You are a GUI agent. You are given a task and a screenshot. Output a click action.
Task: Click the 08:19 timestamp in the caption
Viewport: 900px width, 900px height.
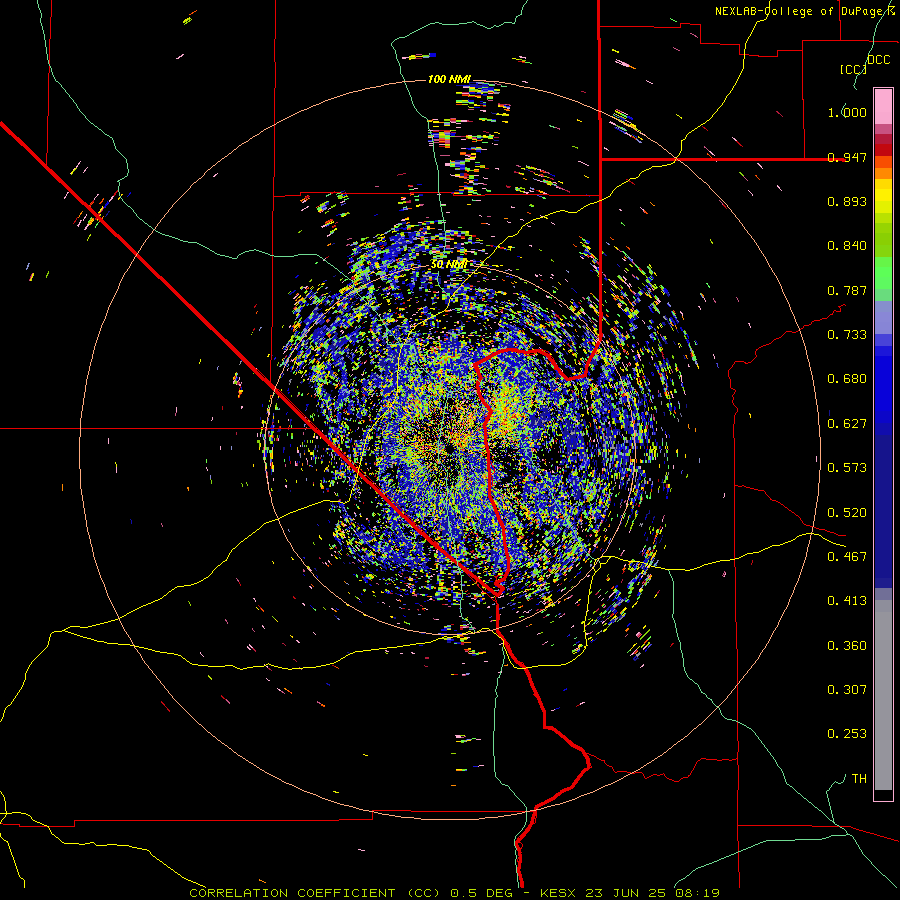click(x=696, y=893)
